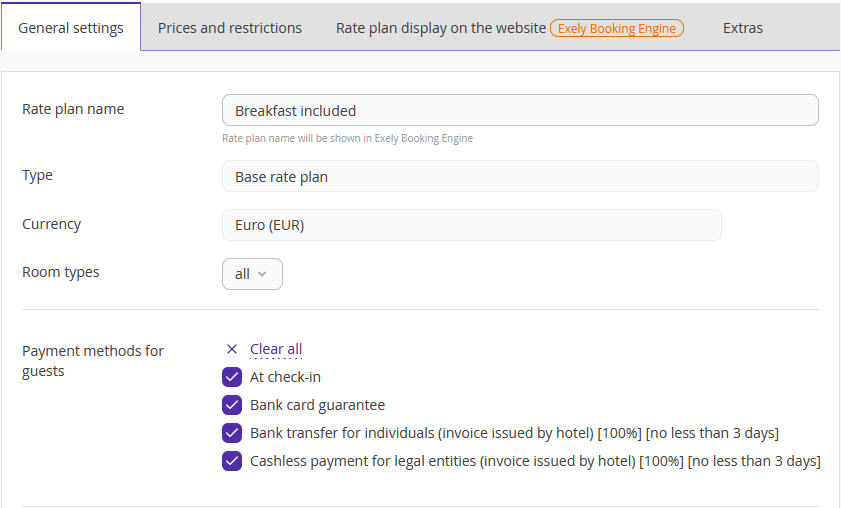The height and width of the screenshot is (508, 841).
Task: Open the Extras tab
Action: pyautogui.click(x=742, y=28)
